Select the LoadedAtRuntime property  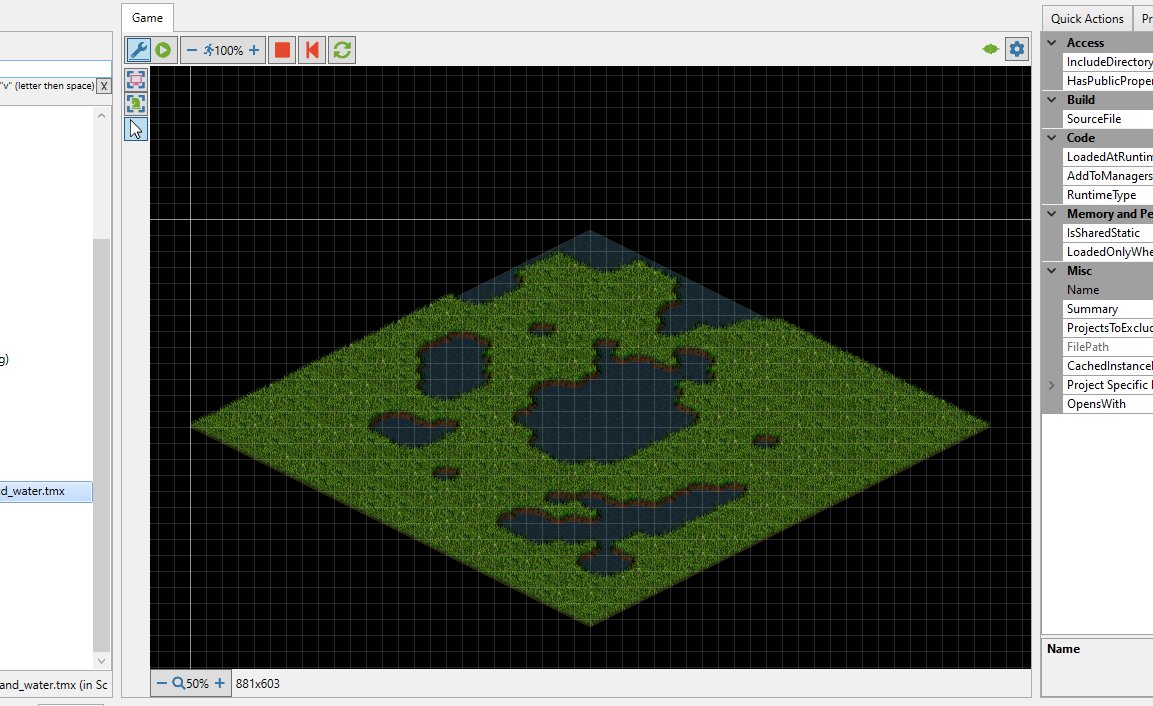tap(1107, 157)
